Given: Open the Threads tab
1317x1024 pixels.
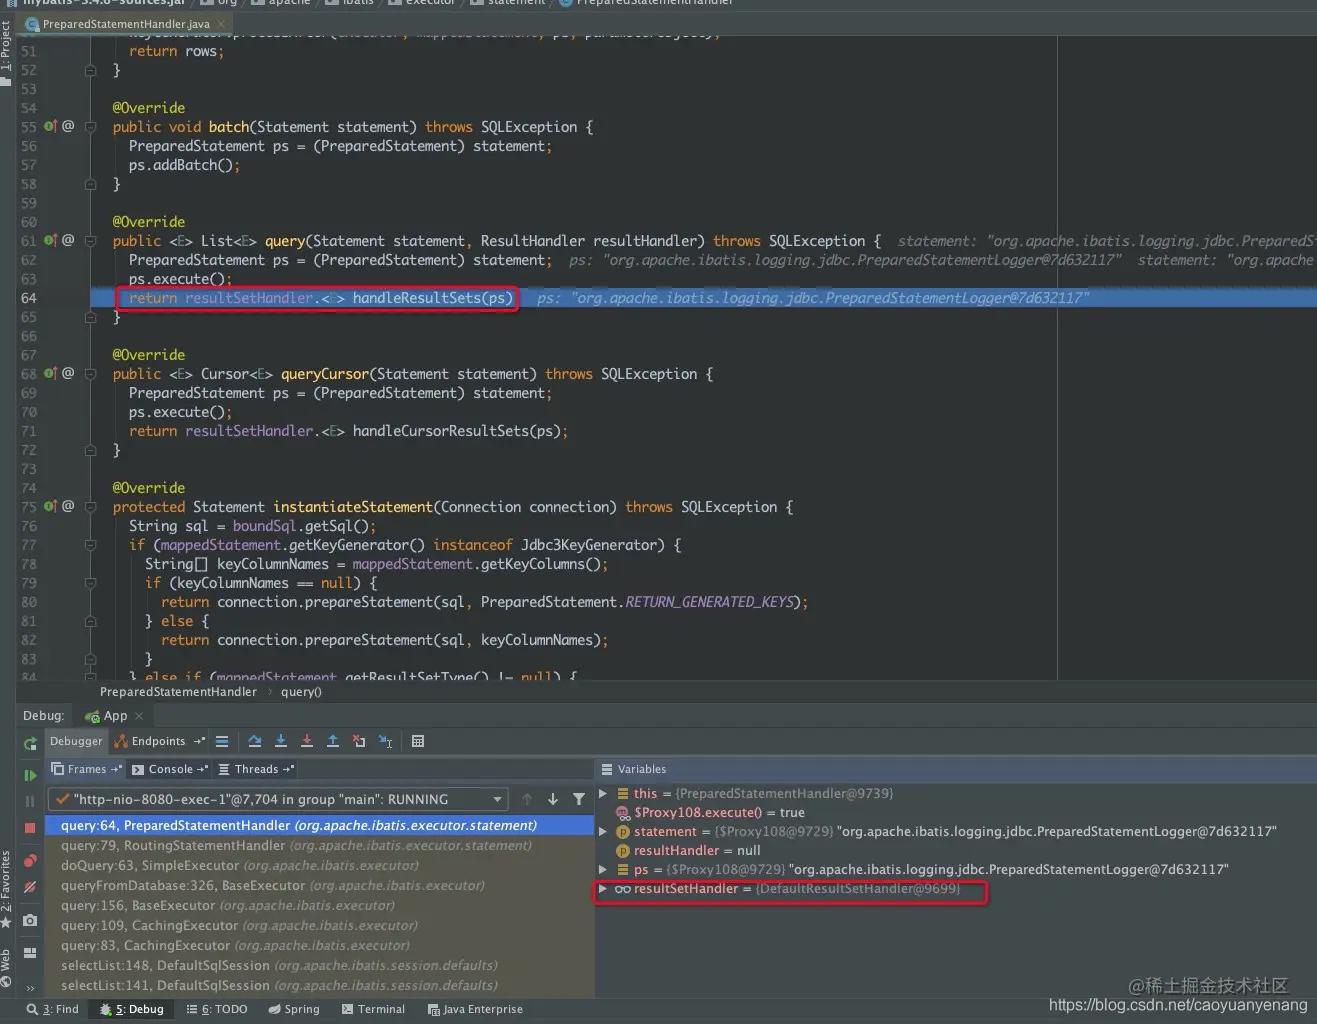Looking at the screenshot, I should pyautogui.click(x=256, y=769).
